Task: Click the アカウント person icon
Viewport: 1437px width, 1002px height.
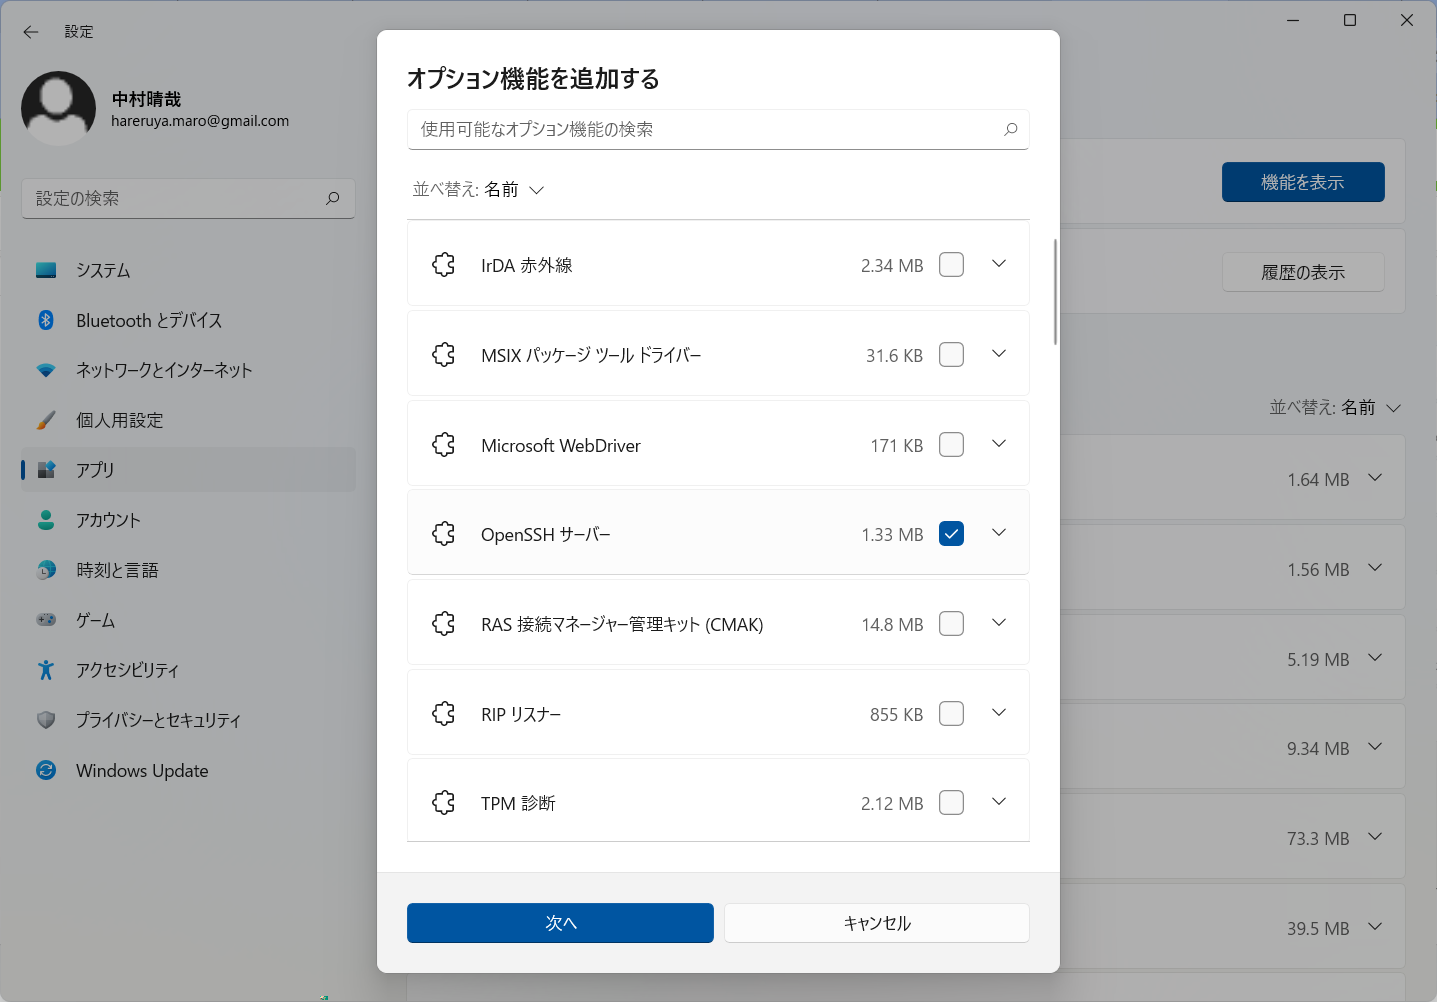Action: point(46,520)
